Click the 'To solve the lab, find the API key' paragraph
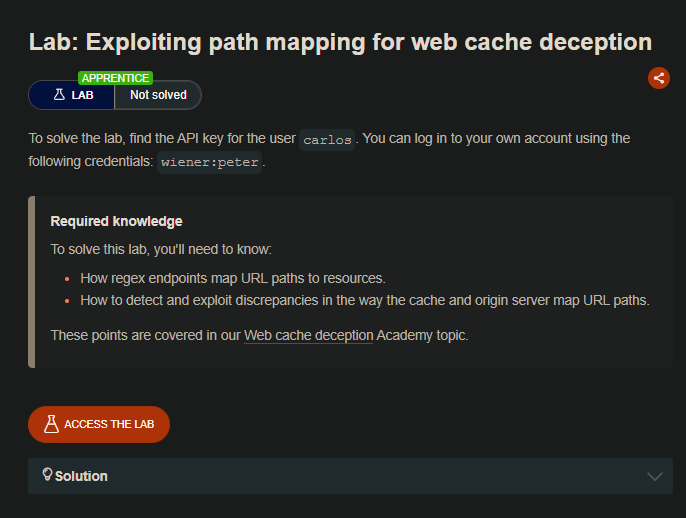686x518 pixels. 160,138
